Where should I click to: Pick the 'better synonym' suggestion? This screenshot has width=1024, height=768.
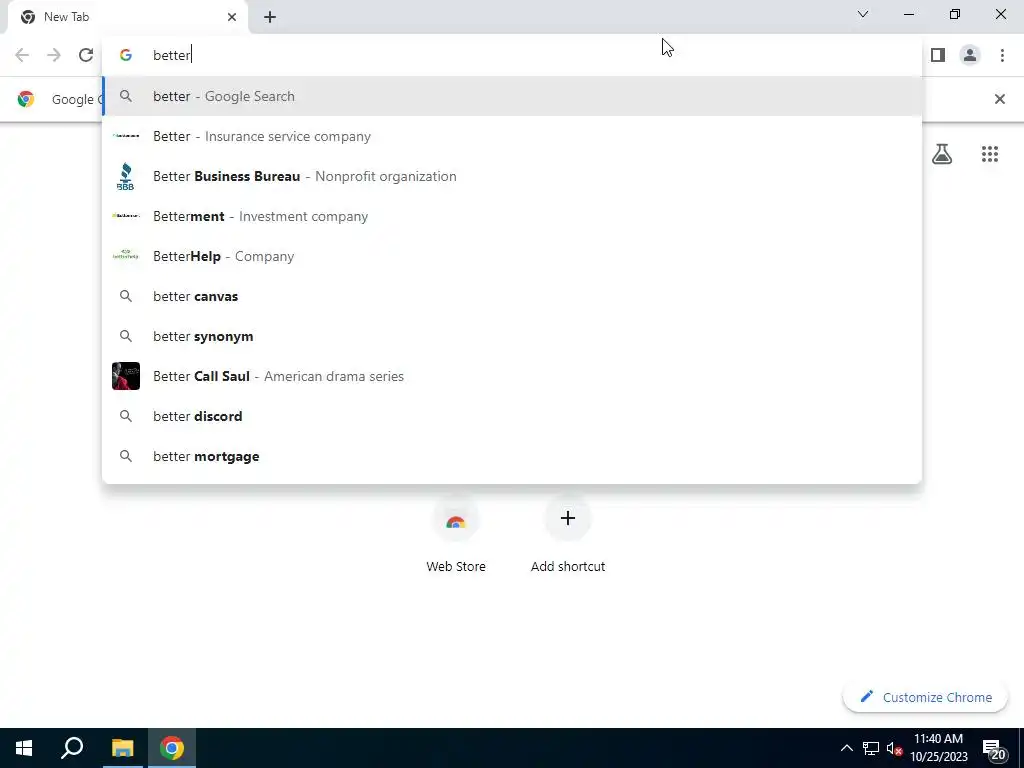(x=512, y=336)
